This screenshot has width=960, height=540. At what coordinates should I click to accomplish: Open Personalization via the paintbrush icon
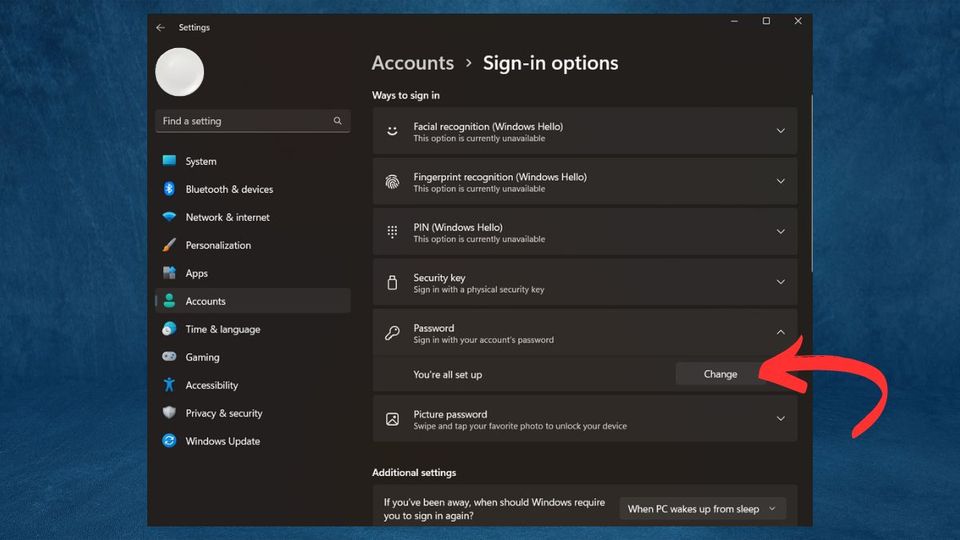tap(170, 245)
